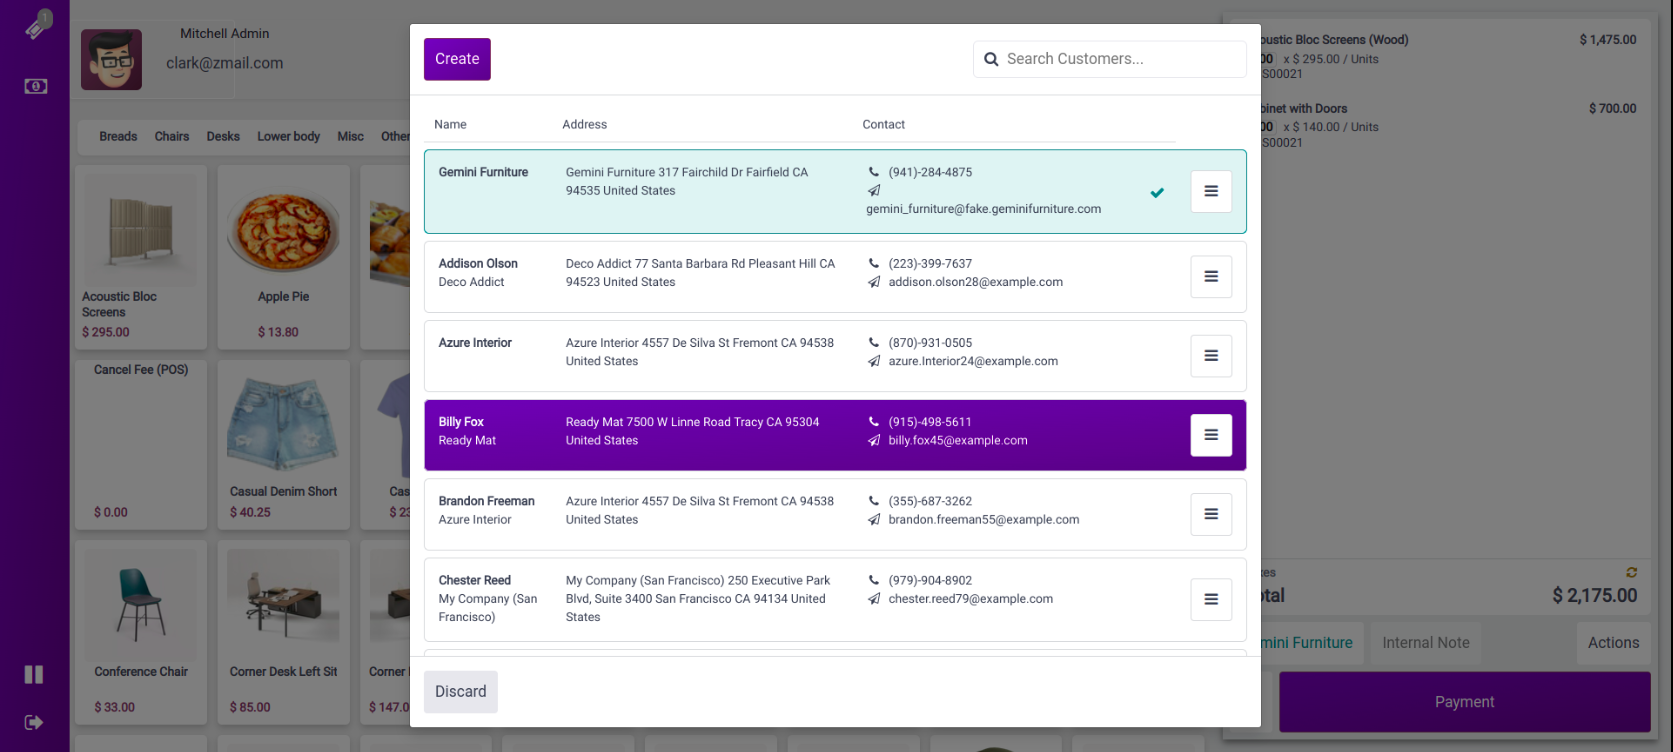This screenshot has height=752, width=1673.
Task: Click the Create customer button
Action: click(457, 59)
